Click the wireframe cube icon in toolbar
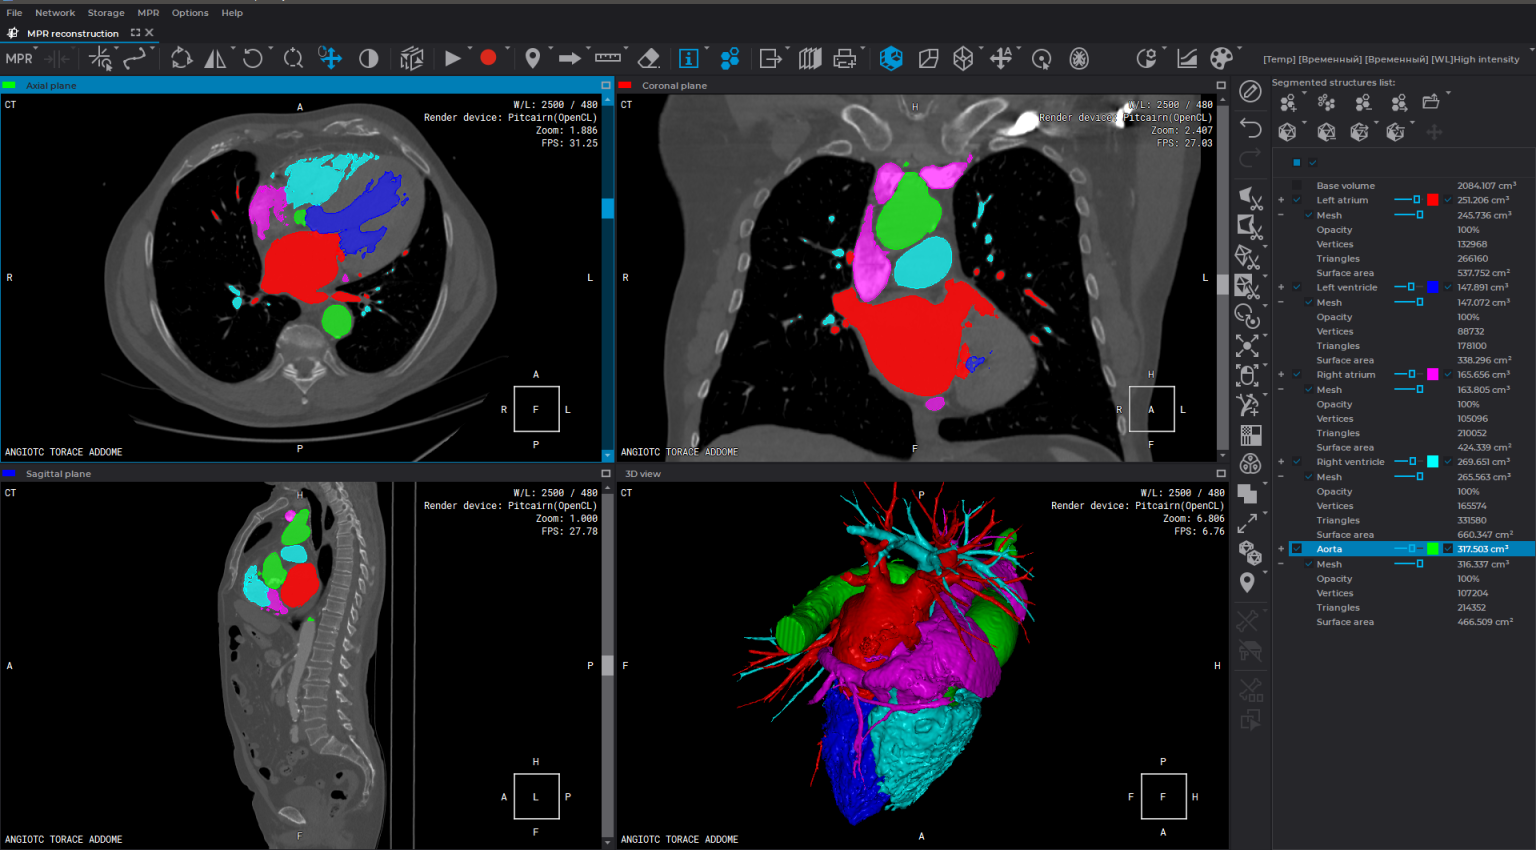This screenshot has width=1536, height=850. click(963, 59)
